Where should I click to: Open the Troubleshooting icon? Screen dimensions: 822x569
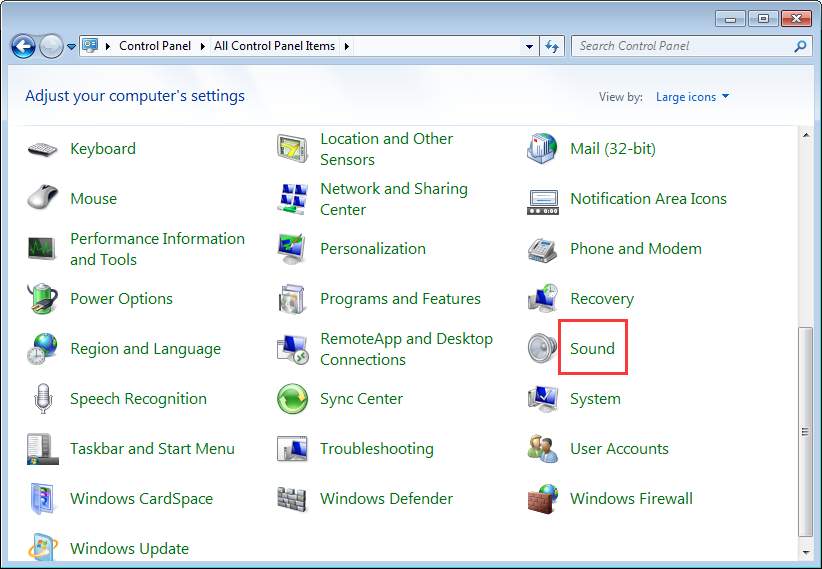tap(292, 449)
